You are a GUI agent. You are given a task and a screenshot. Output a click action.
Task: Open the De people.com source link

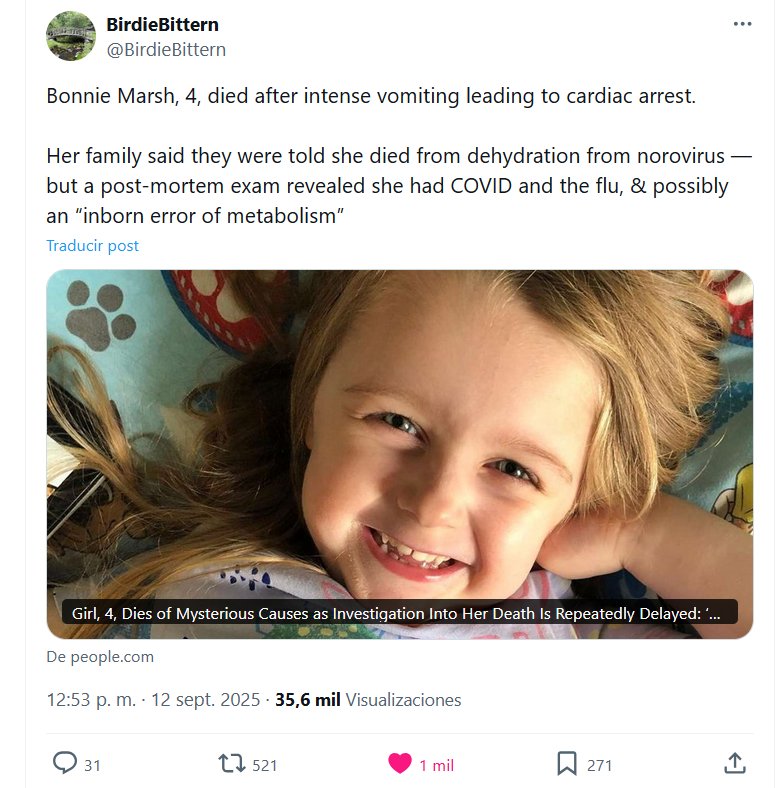pos(100,657)
